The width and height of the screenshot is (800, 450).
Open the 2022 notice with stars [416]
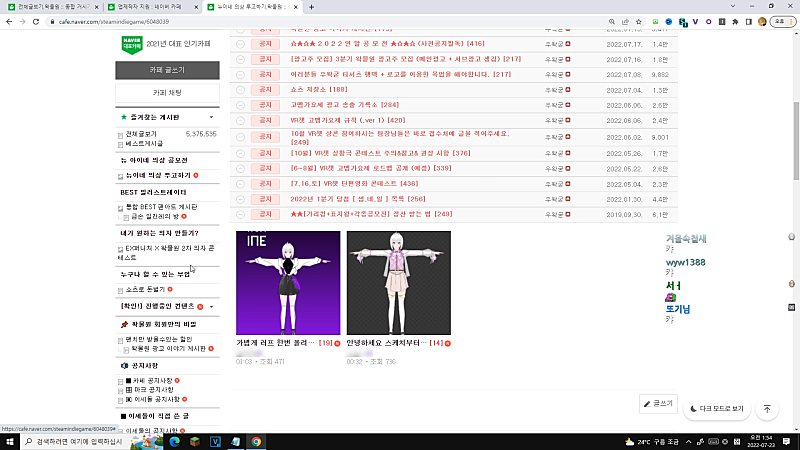pyautogui.click(x=388, y=44)
